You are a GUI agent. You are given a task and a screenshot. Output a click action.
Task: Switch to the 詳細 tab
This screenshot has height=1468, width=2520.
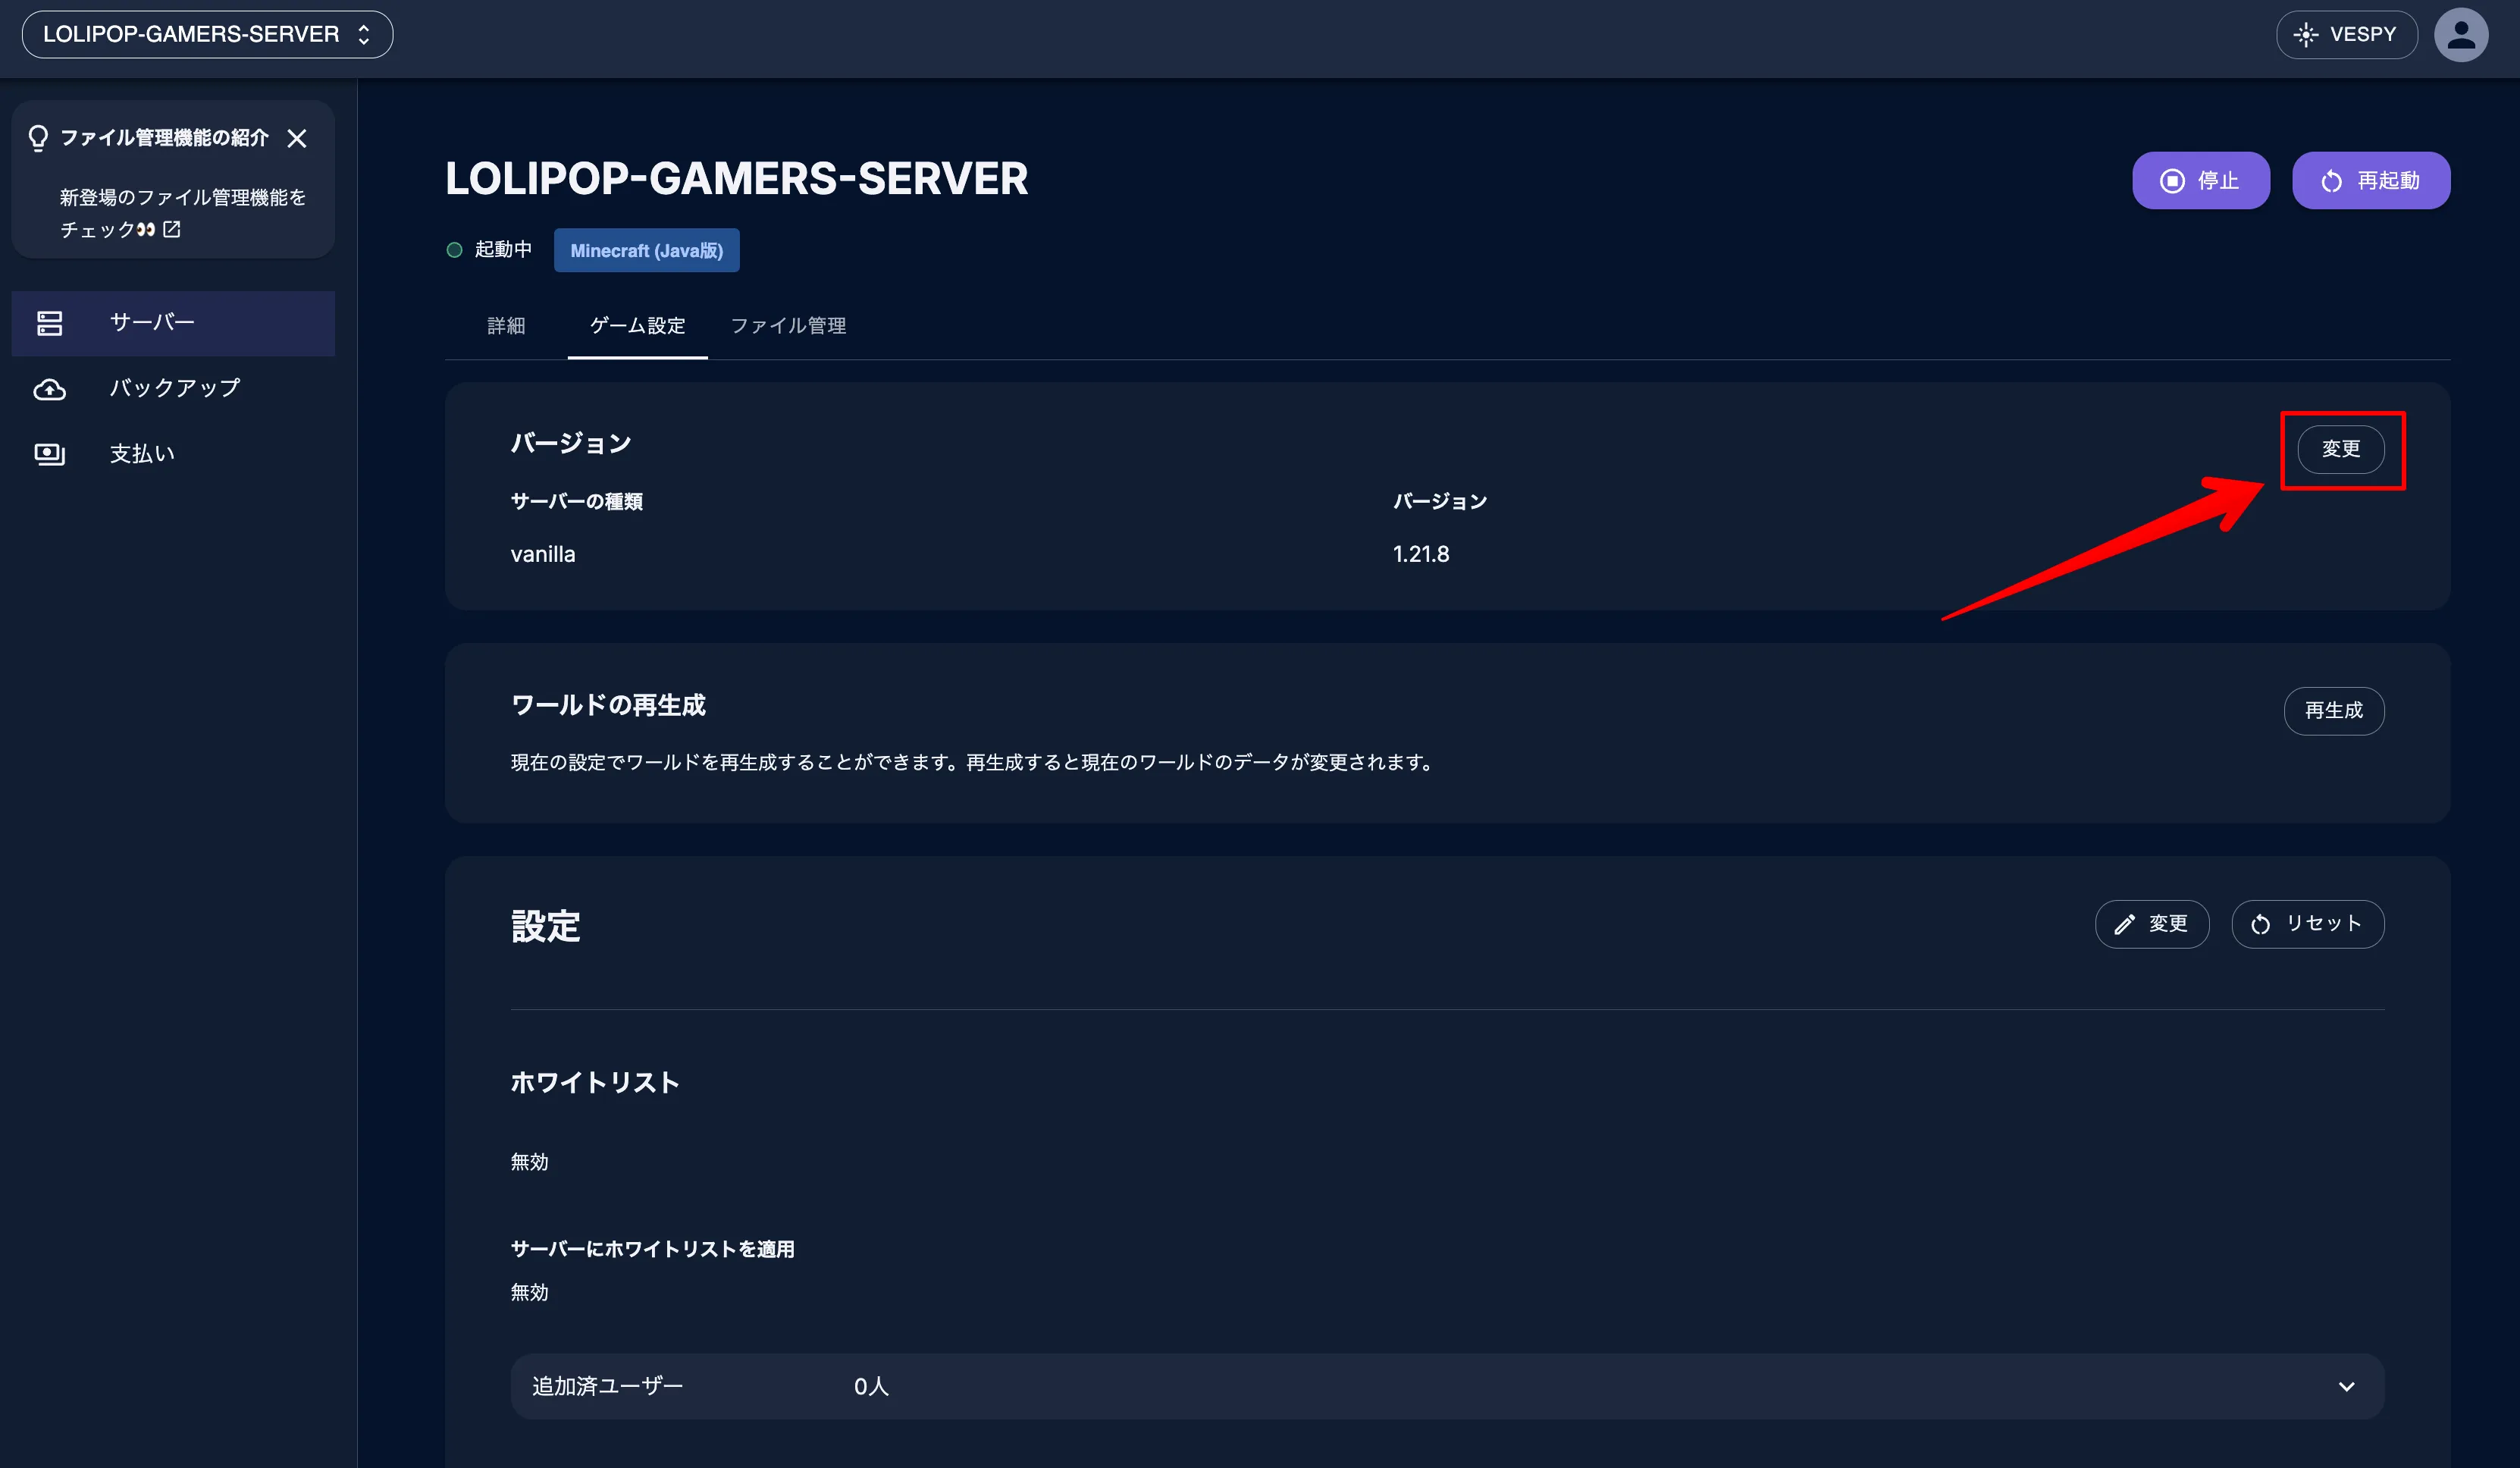pos(506,326)
